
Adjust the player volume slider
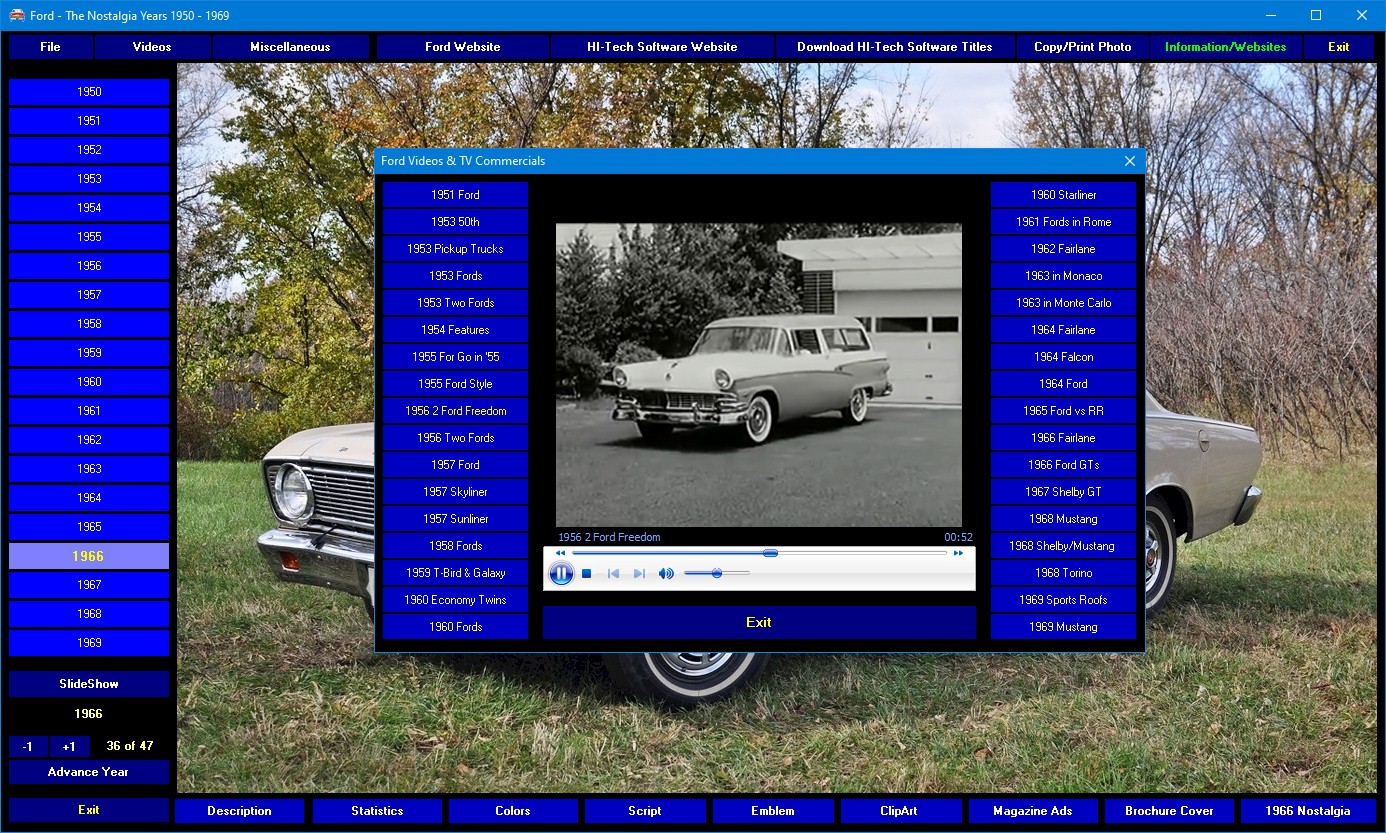(717, 573)
